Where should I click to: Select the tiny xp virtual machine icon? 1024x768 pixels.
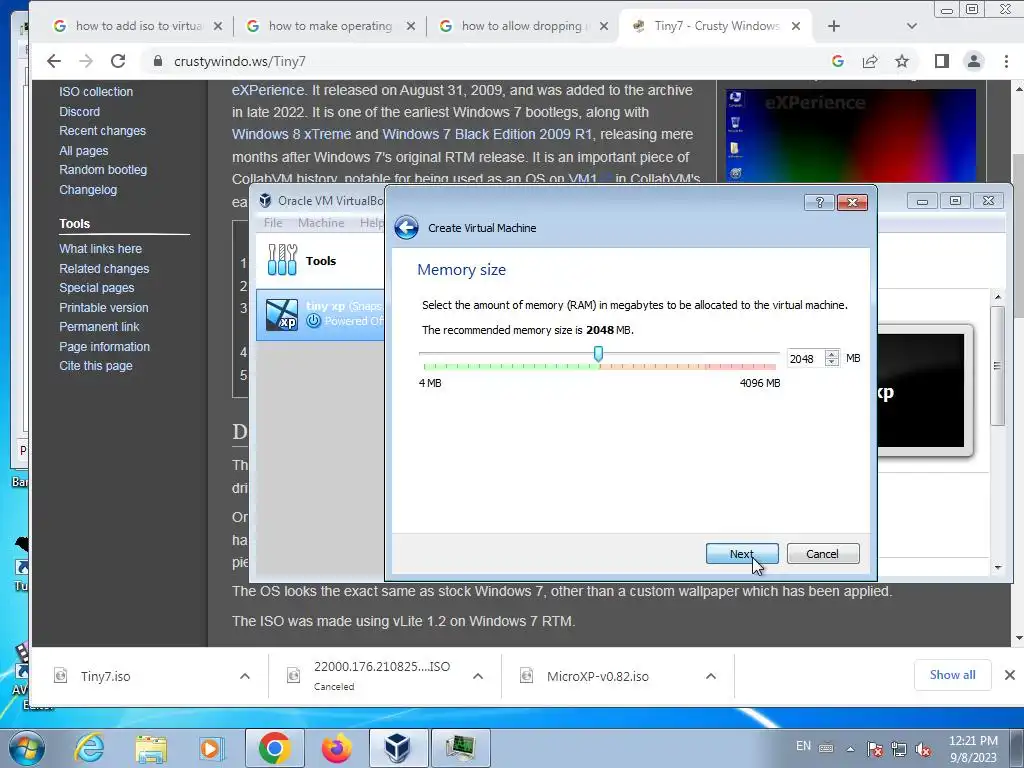[282, 315]
